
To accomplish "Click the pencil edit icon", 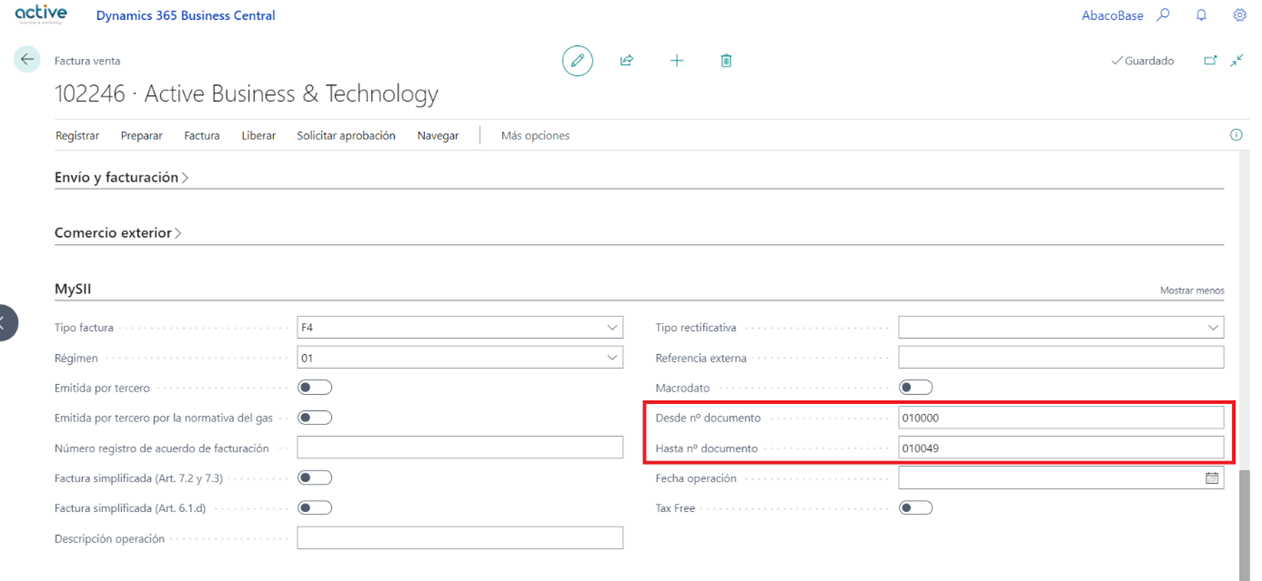I will pos(577,61).
